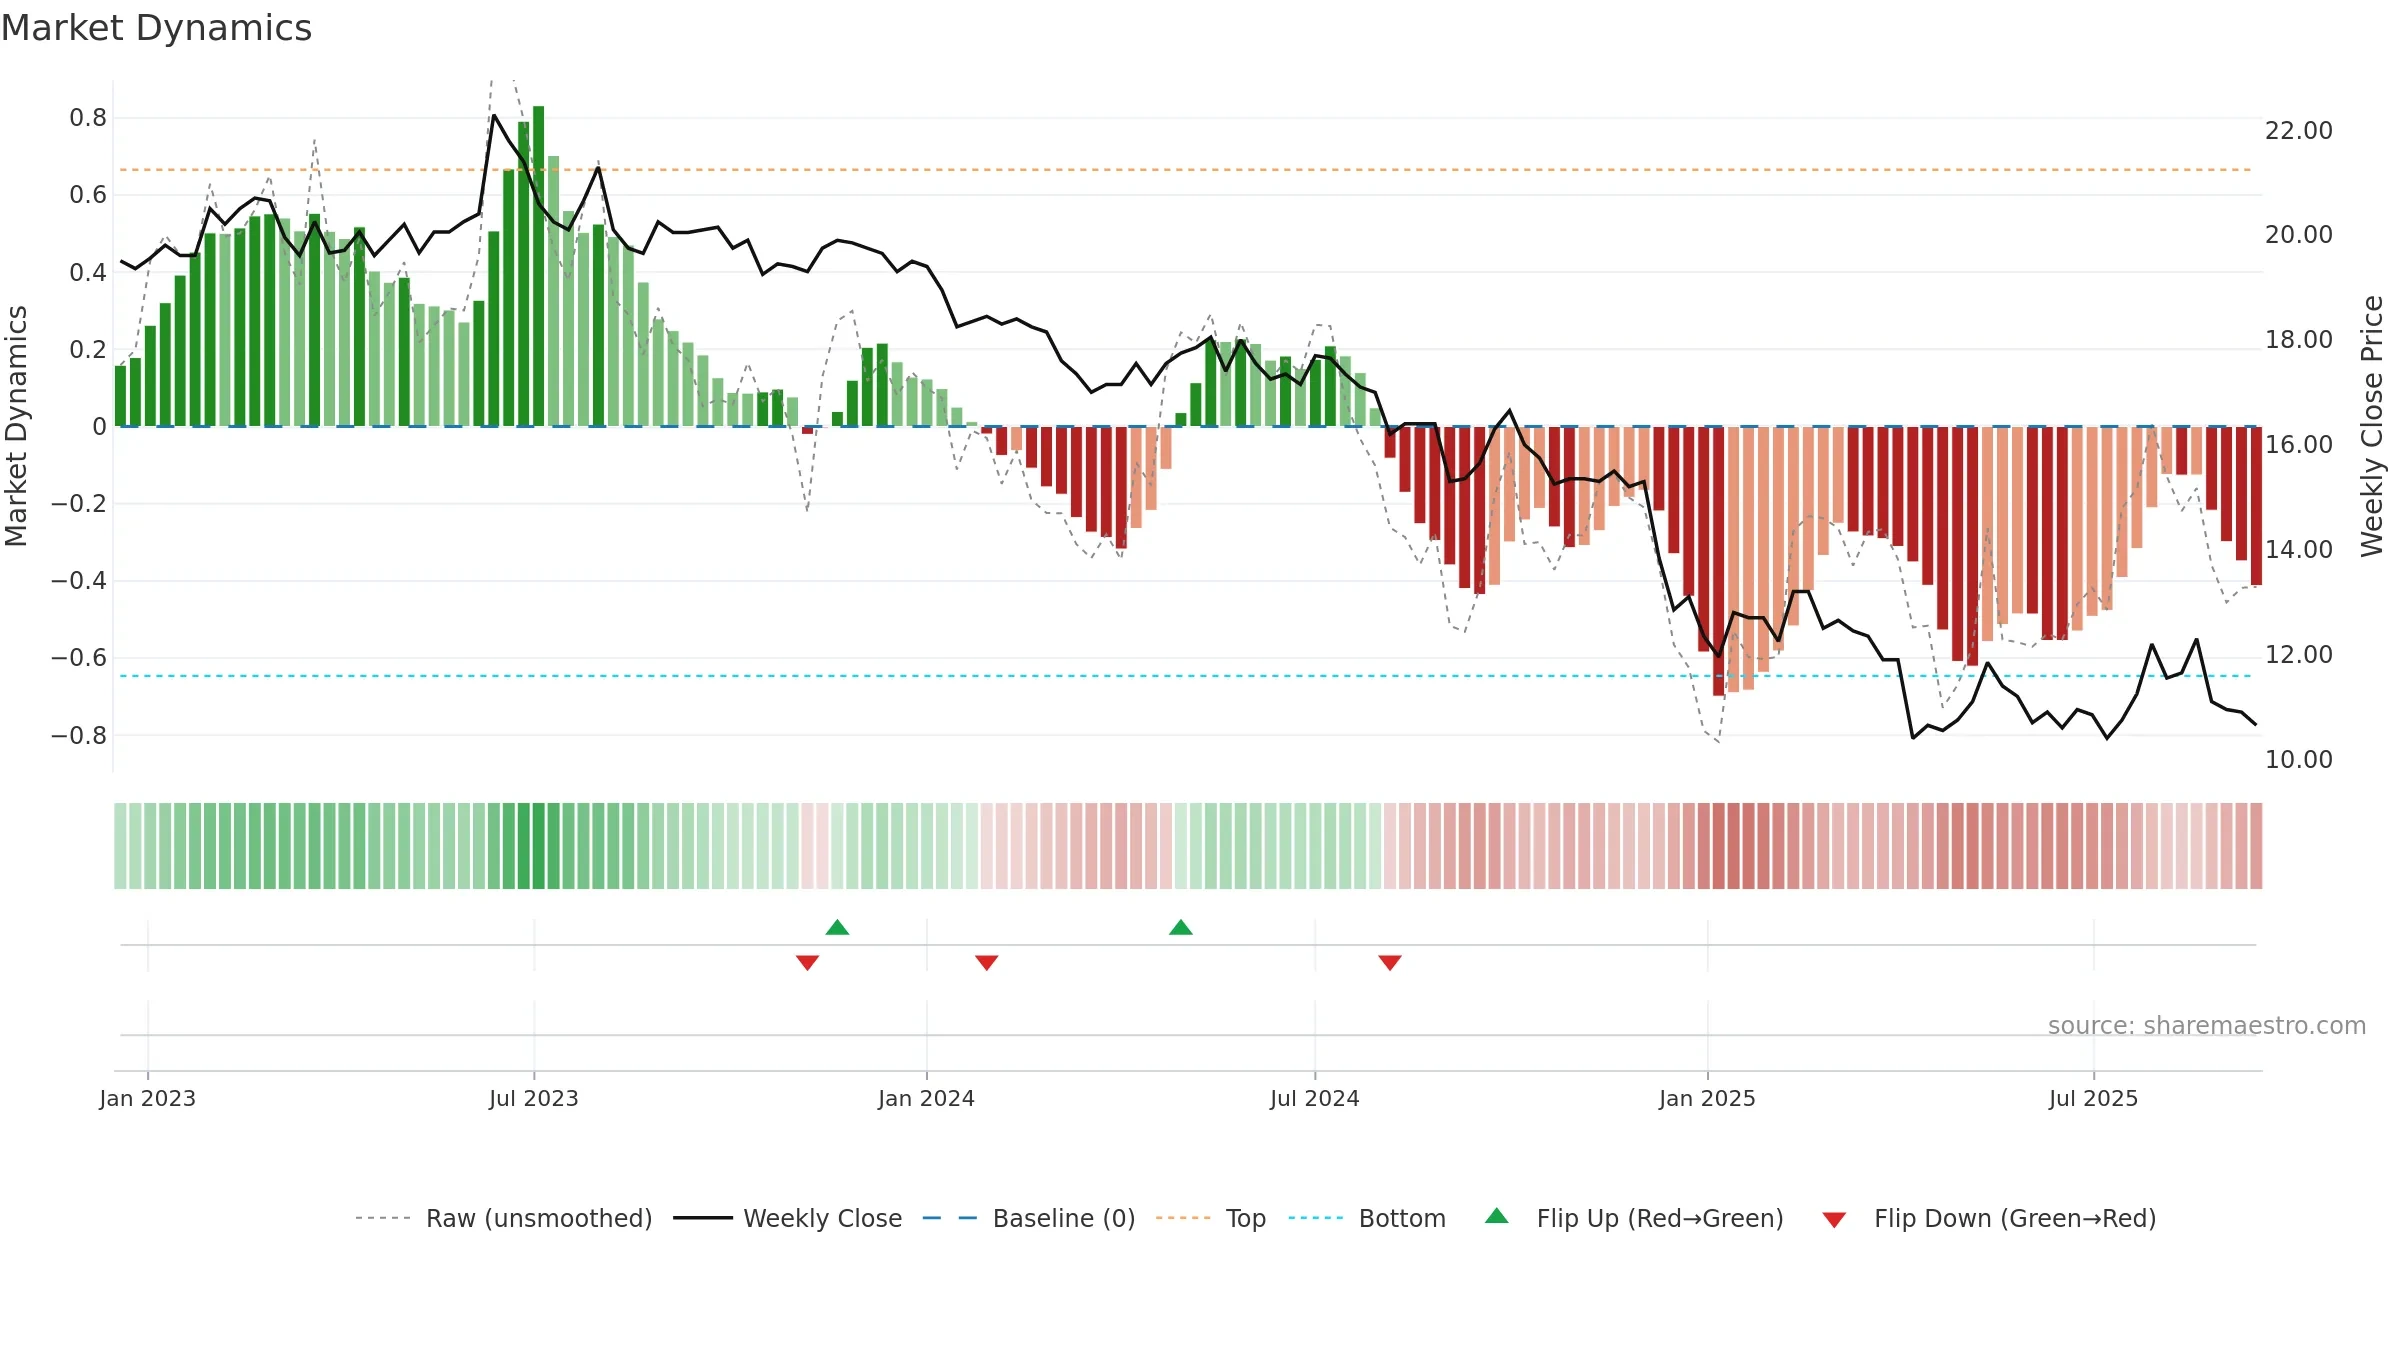Click the darkest red heatmap cell near Jan 2025

(x=1719, y=846)
